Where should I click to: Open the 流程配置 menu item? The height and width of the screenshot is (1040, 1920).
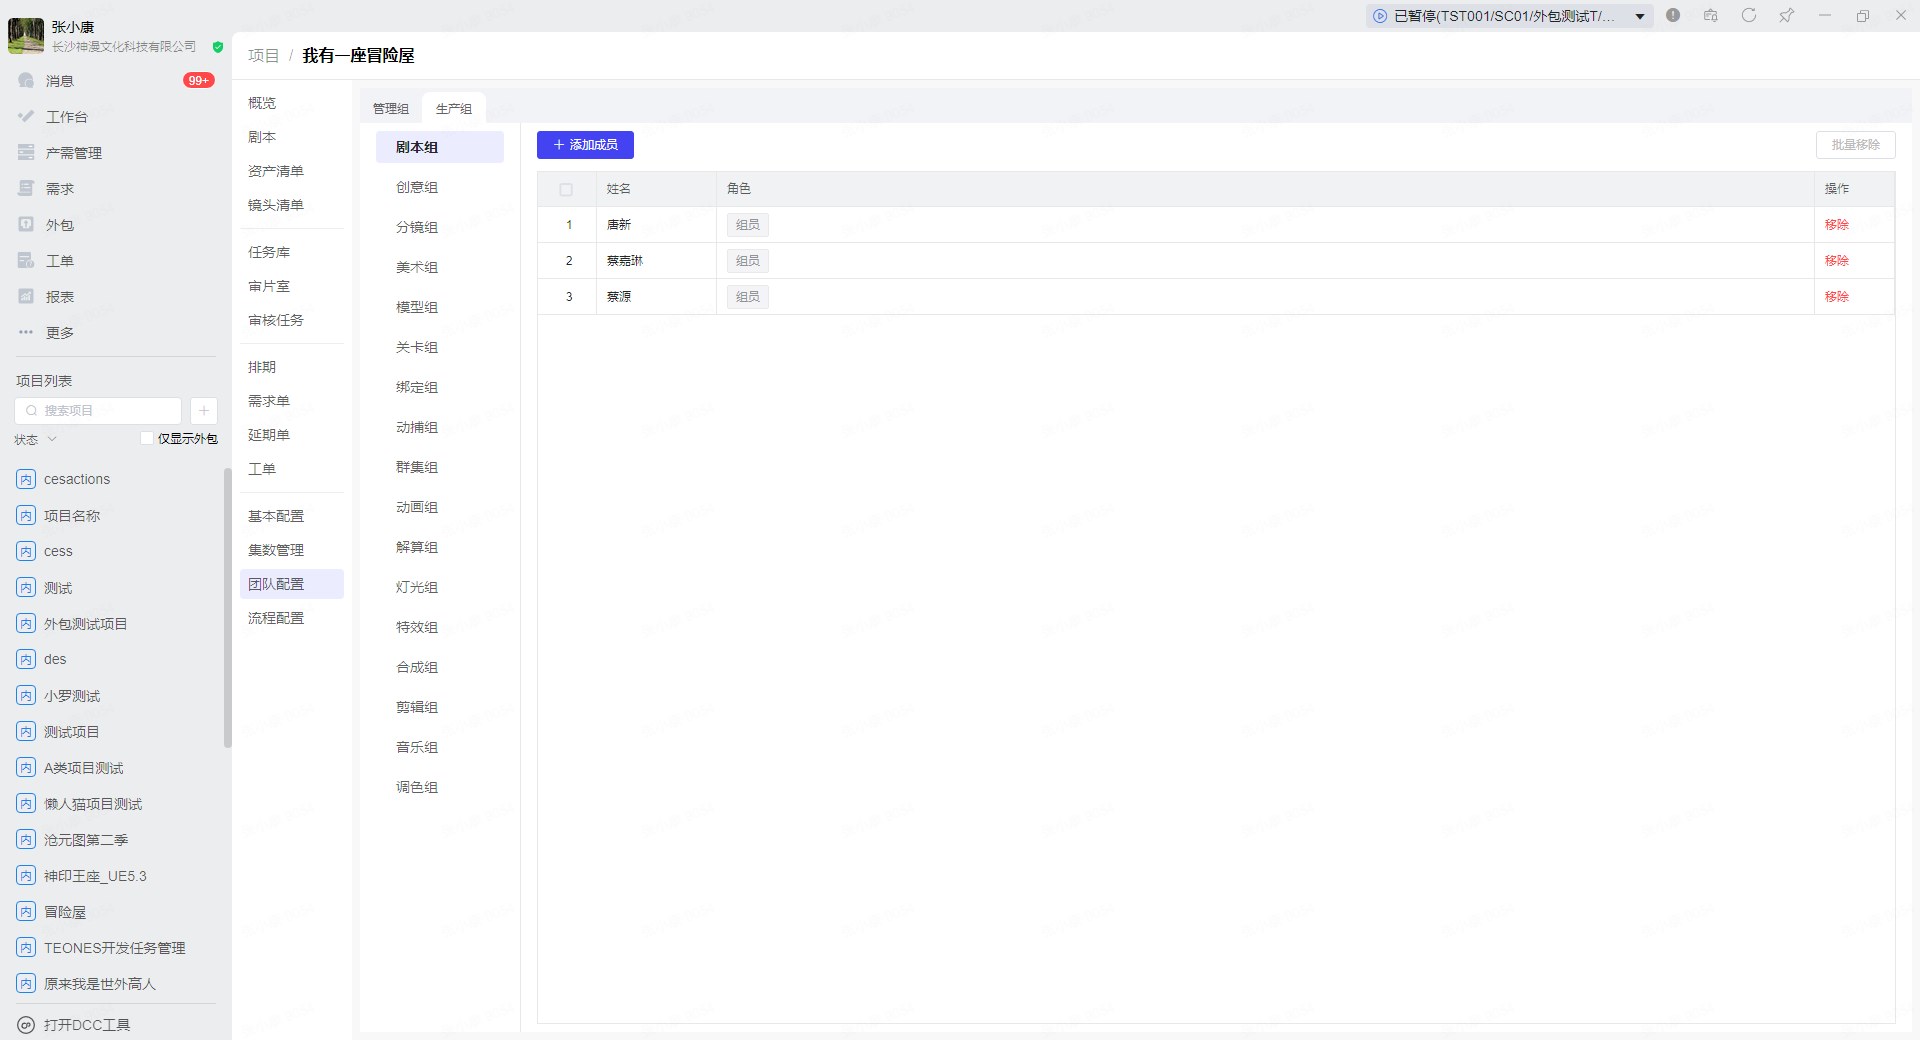pyautogui.click(x=276, y=618)
